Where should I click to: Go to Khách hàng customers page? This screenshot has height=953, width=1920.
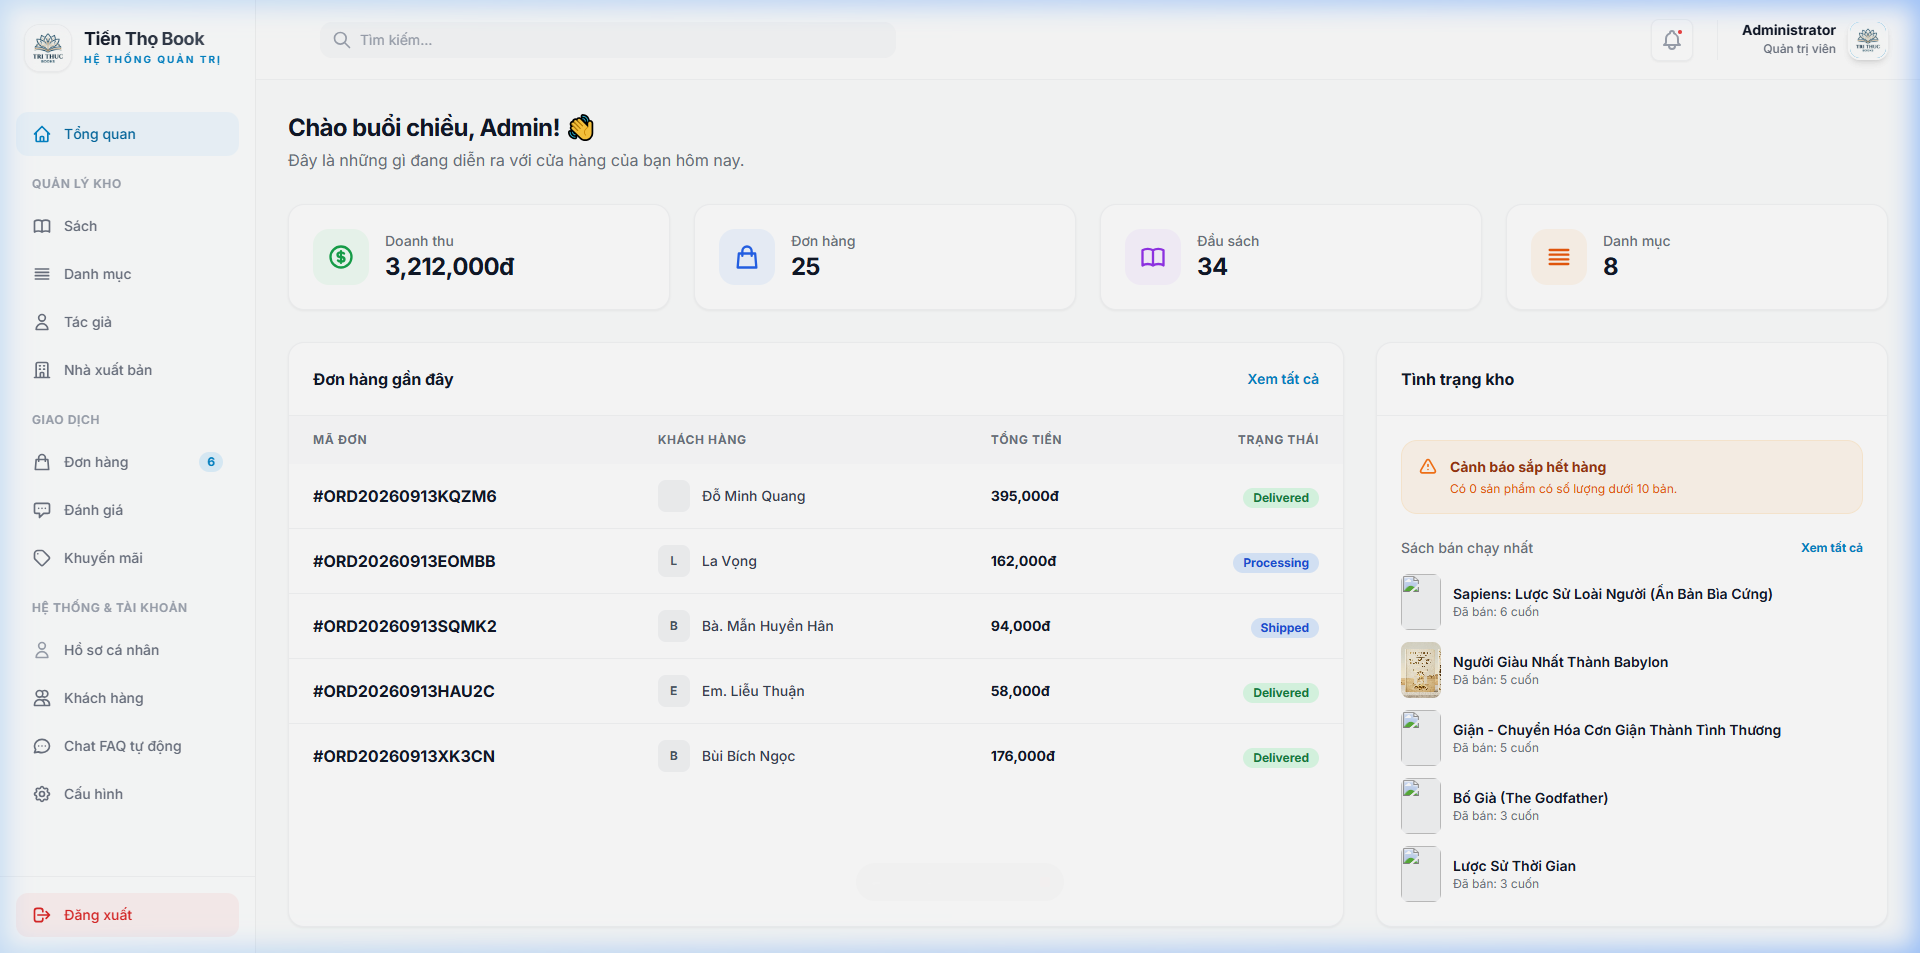[127, 698]
